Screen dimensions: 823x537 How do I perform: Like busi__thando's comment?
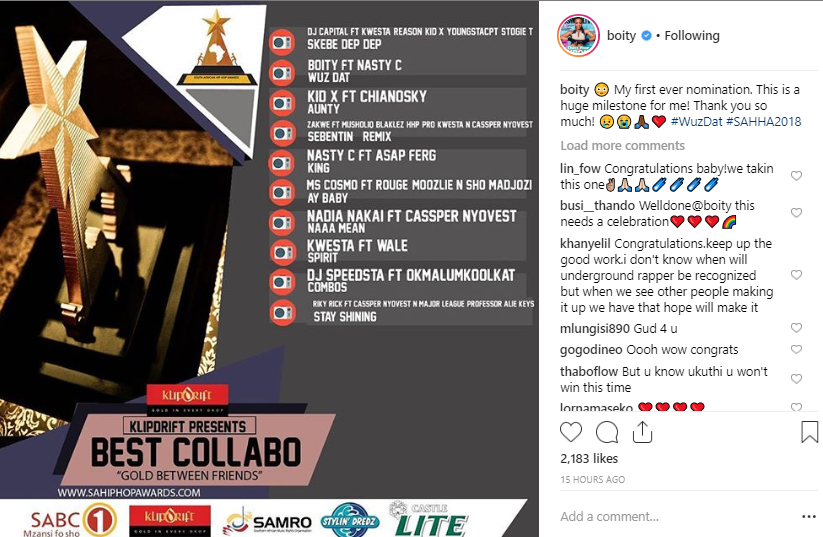tap(796, 213)
